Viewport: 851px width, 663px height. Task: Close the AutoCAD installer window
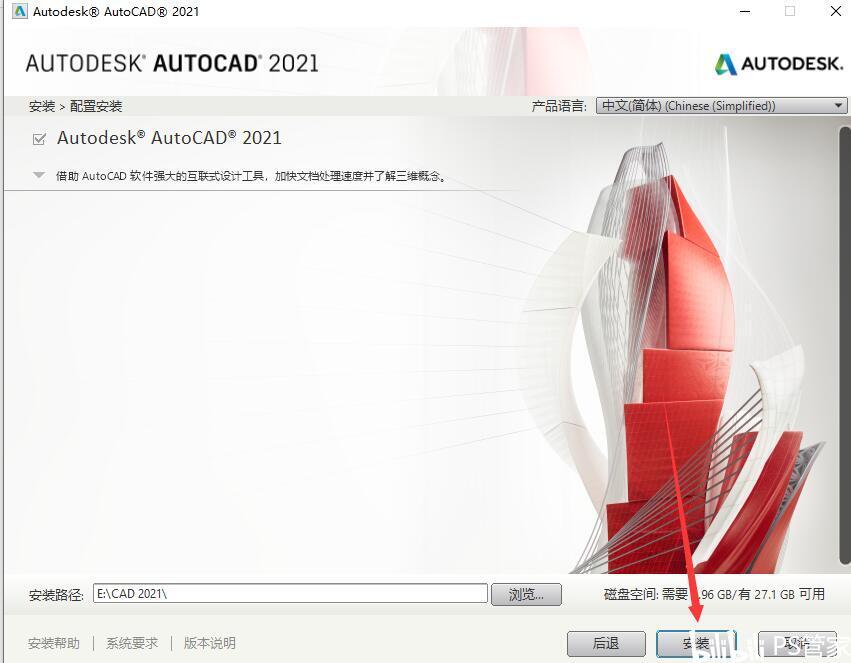click(x=836, y=11)
